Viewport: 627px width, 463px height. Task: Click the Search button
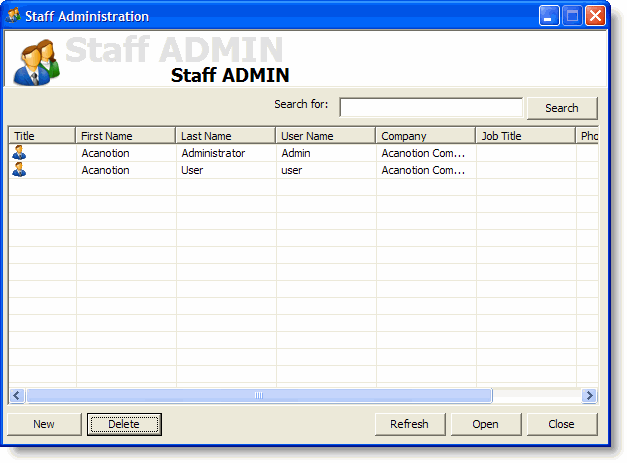click(x=562, y=108)
